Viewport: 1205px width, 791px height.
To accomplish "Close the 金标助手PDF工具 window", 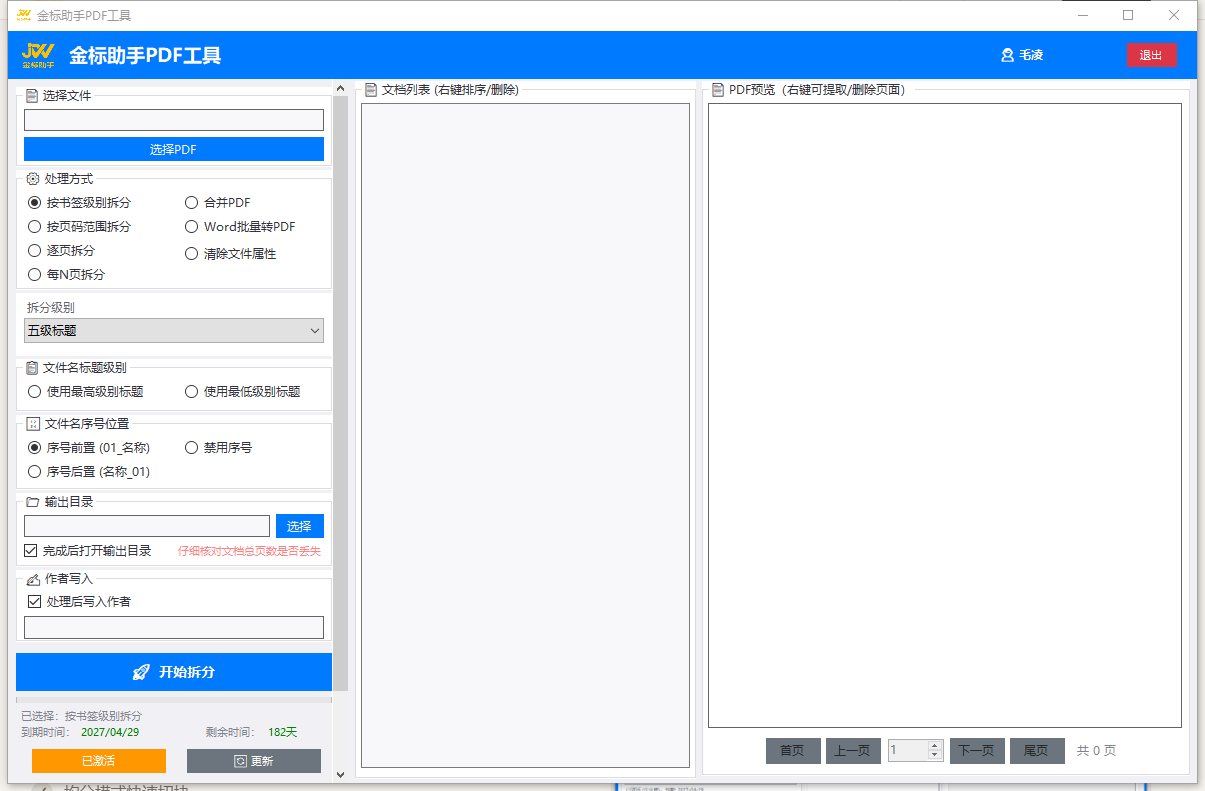I will click(1174, 15).
